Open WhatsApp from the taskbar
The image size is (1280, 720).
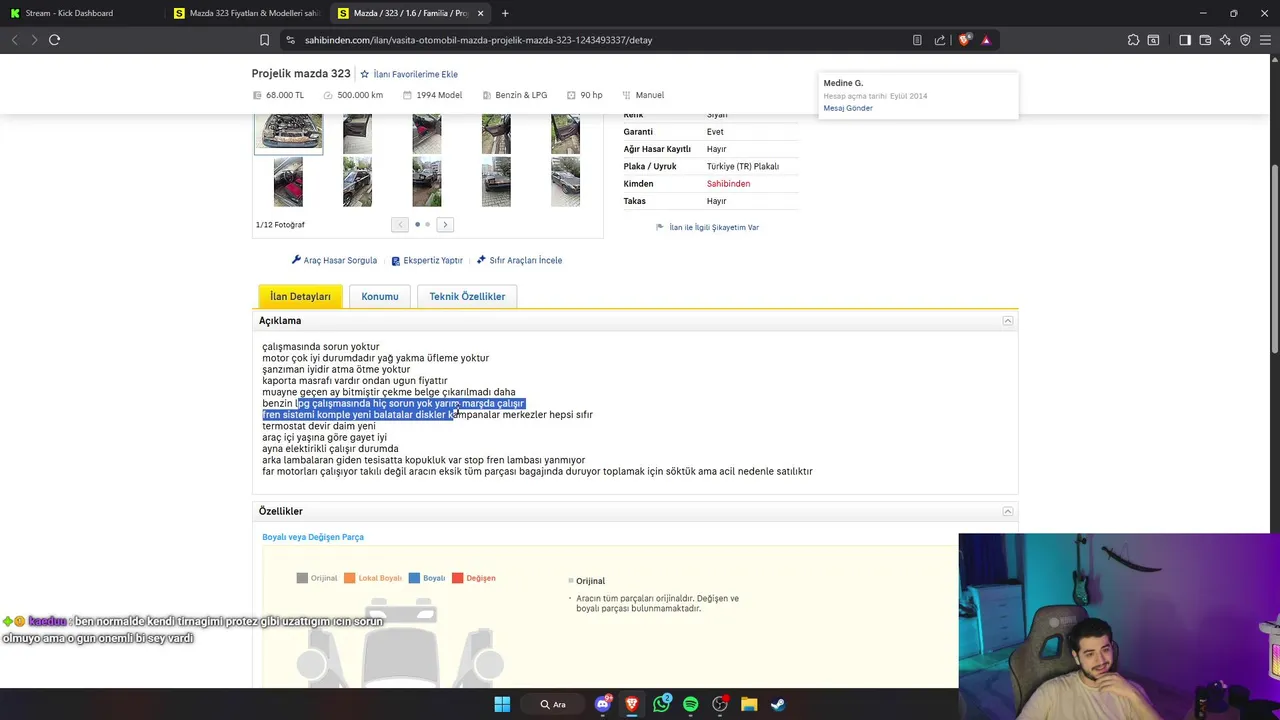point(661,704)
